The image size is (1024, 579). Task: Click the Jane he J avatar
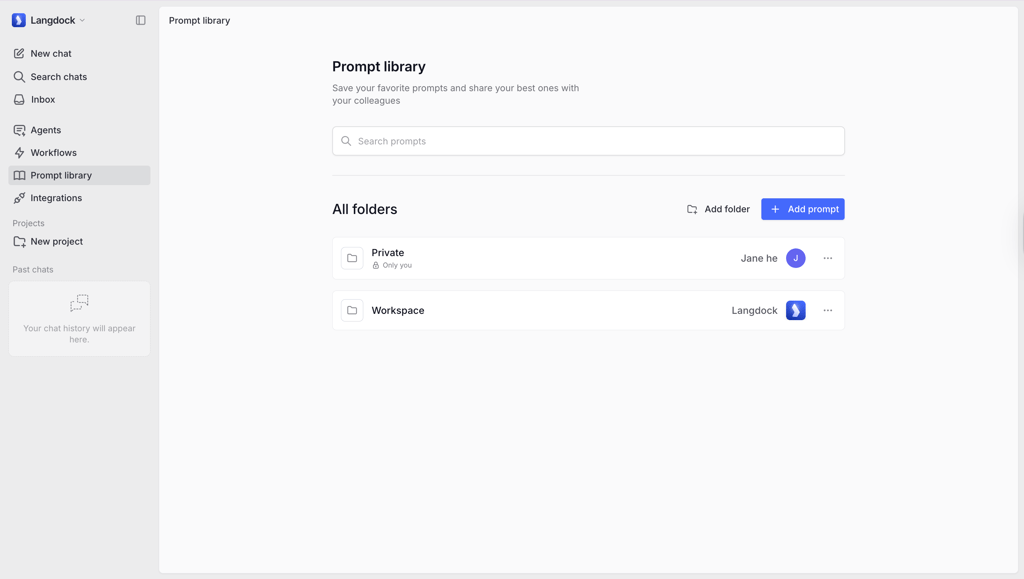click(795, 258)
